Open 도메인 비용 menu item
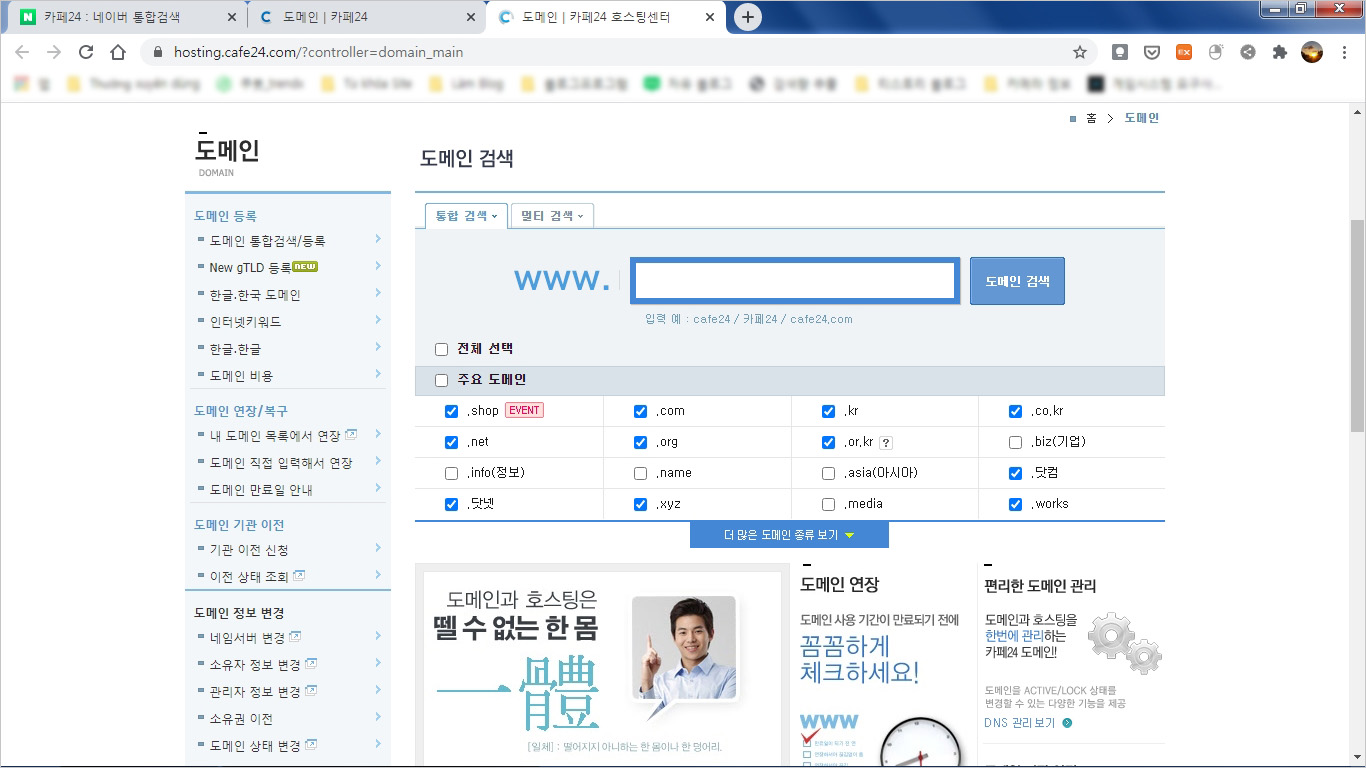The width and height of the screenshot is (1366, 768). 241,376
